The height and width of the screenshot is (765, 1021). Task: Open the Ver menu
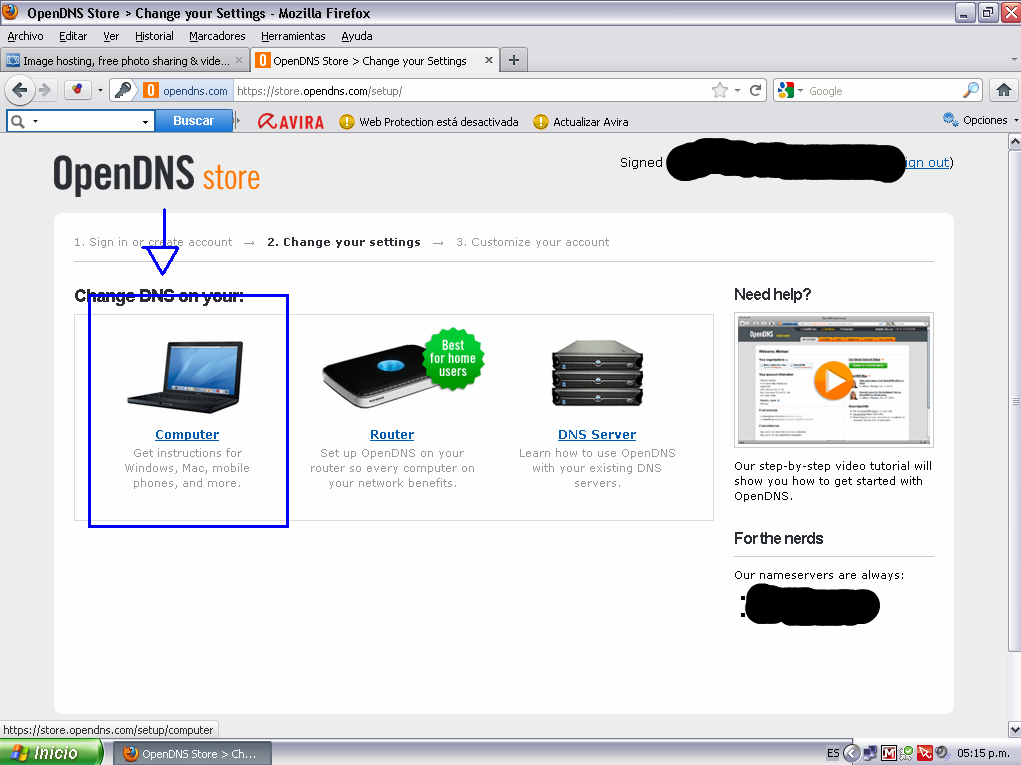tap(111, 36)
